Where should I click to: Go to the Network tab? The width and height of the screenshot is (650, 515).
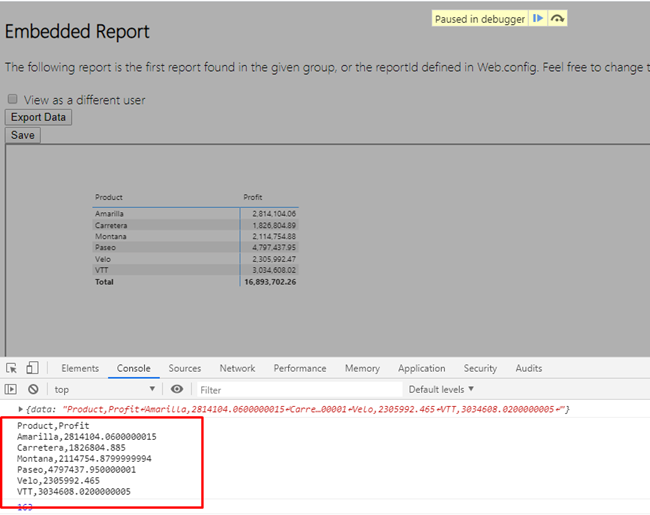238,368
